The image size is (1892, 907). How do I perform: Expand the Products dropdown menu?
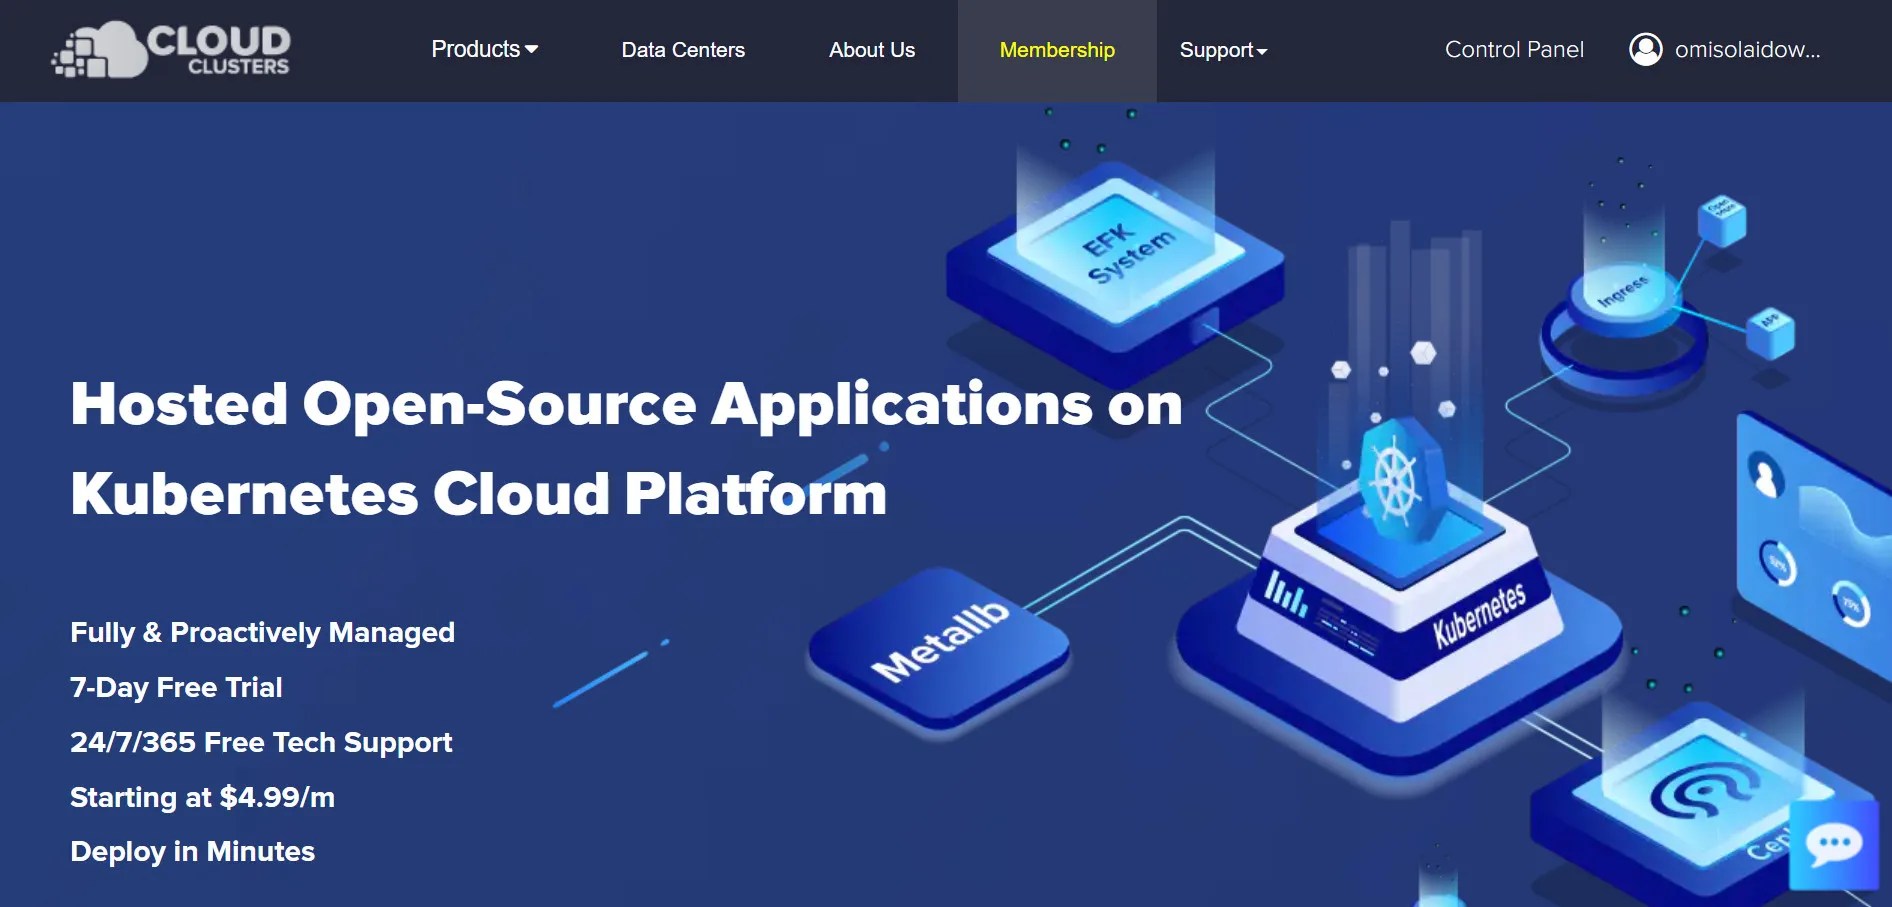(x=485, y=49)
